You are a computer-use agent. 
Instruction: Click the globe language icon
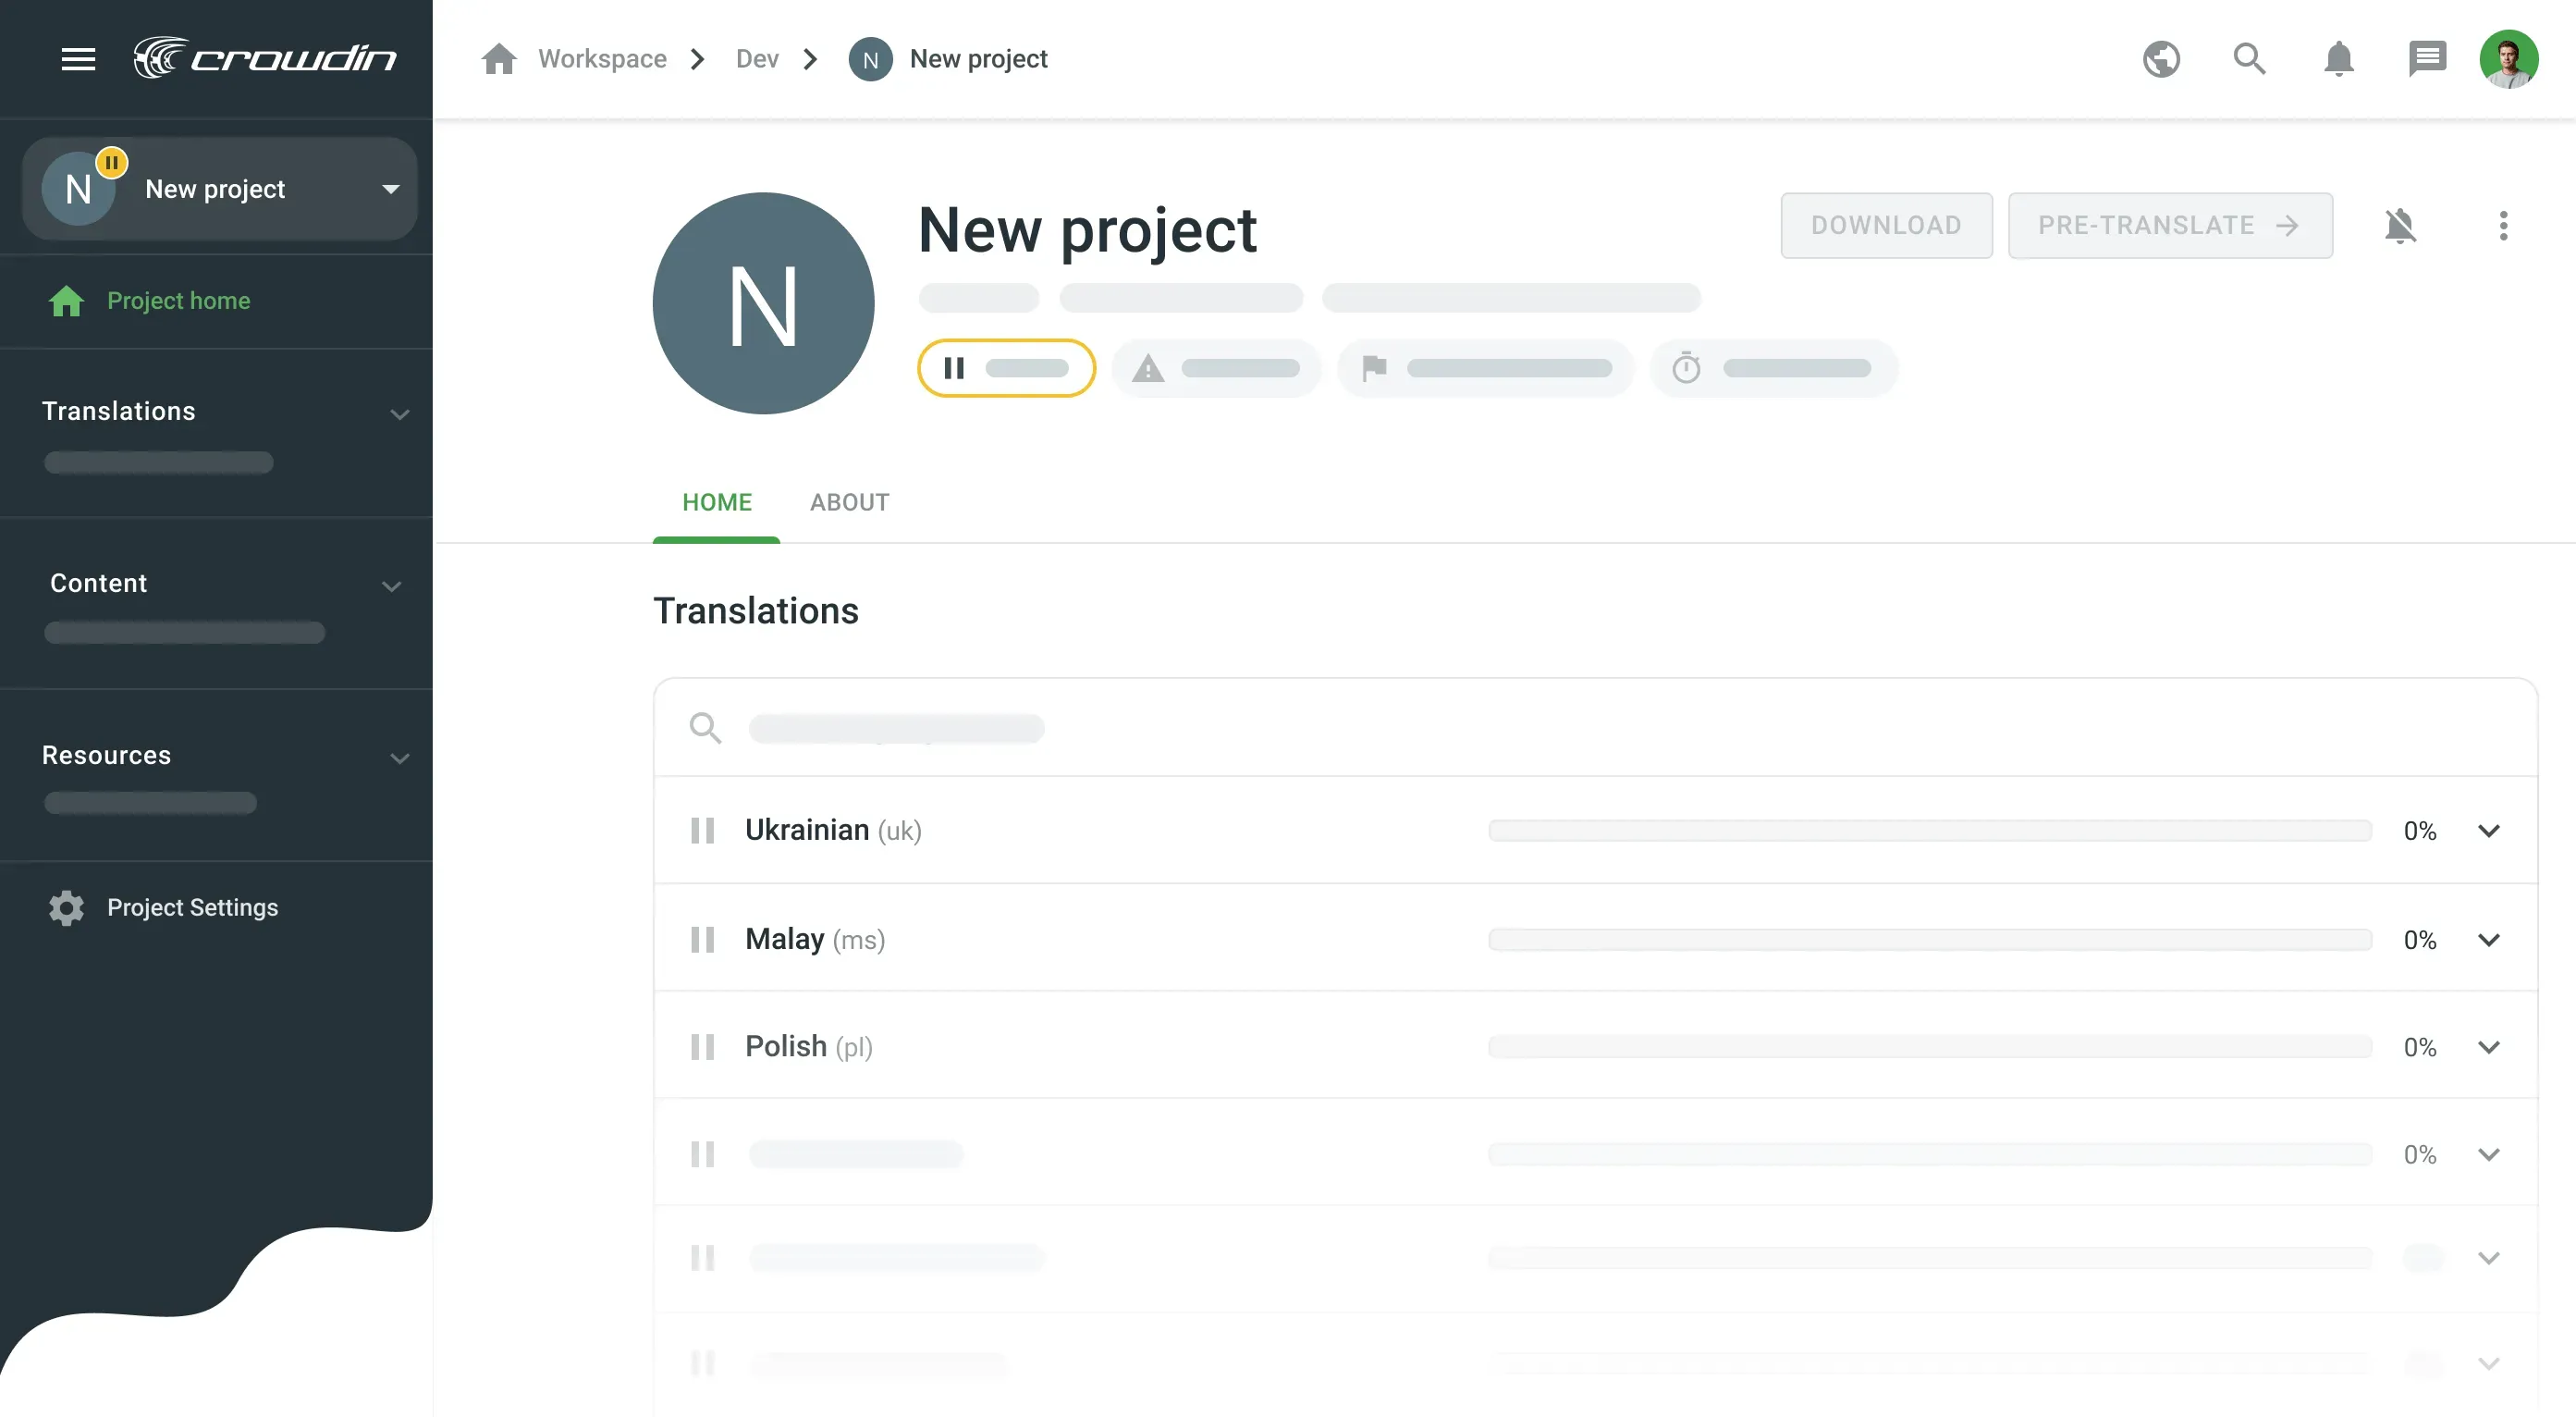pos(2161,59)
